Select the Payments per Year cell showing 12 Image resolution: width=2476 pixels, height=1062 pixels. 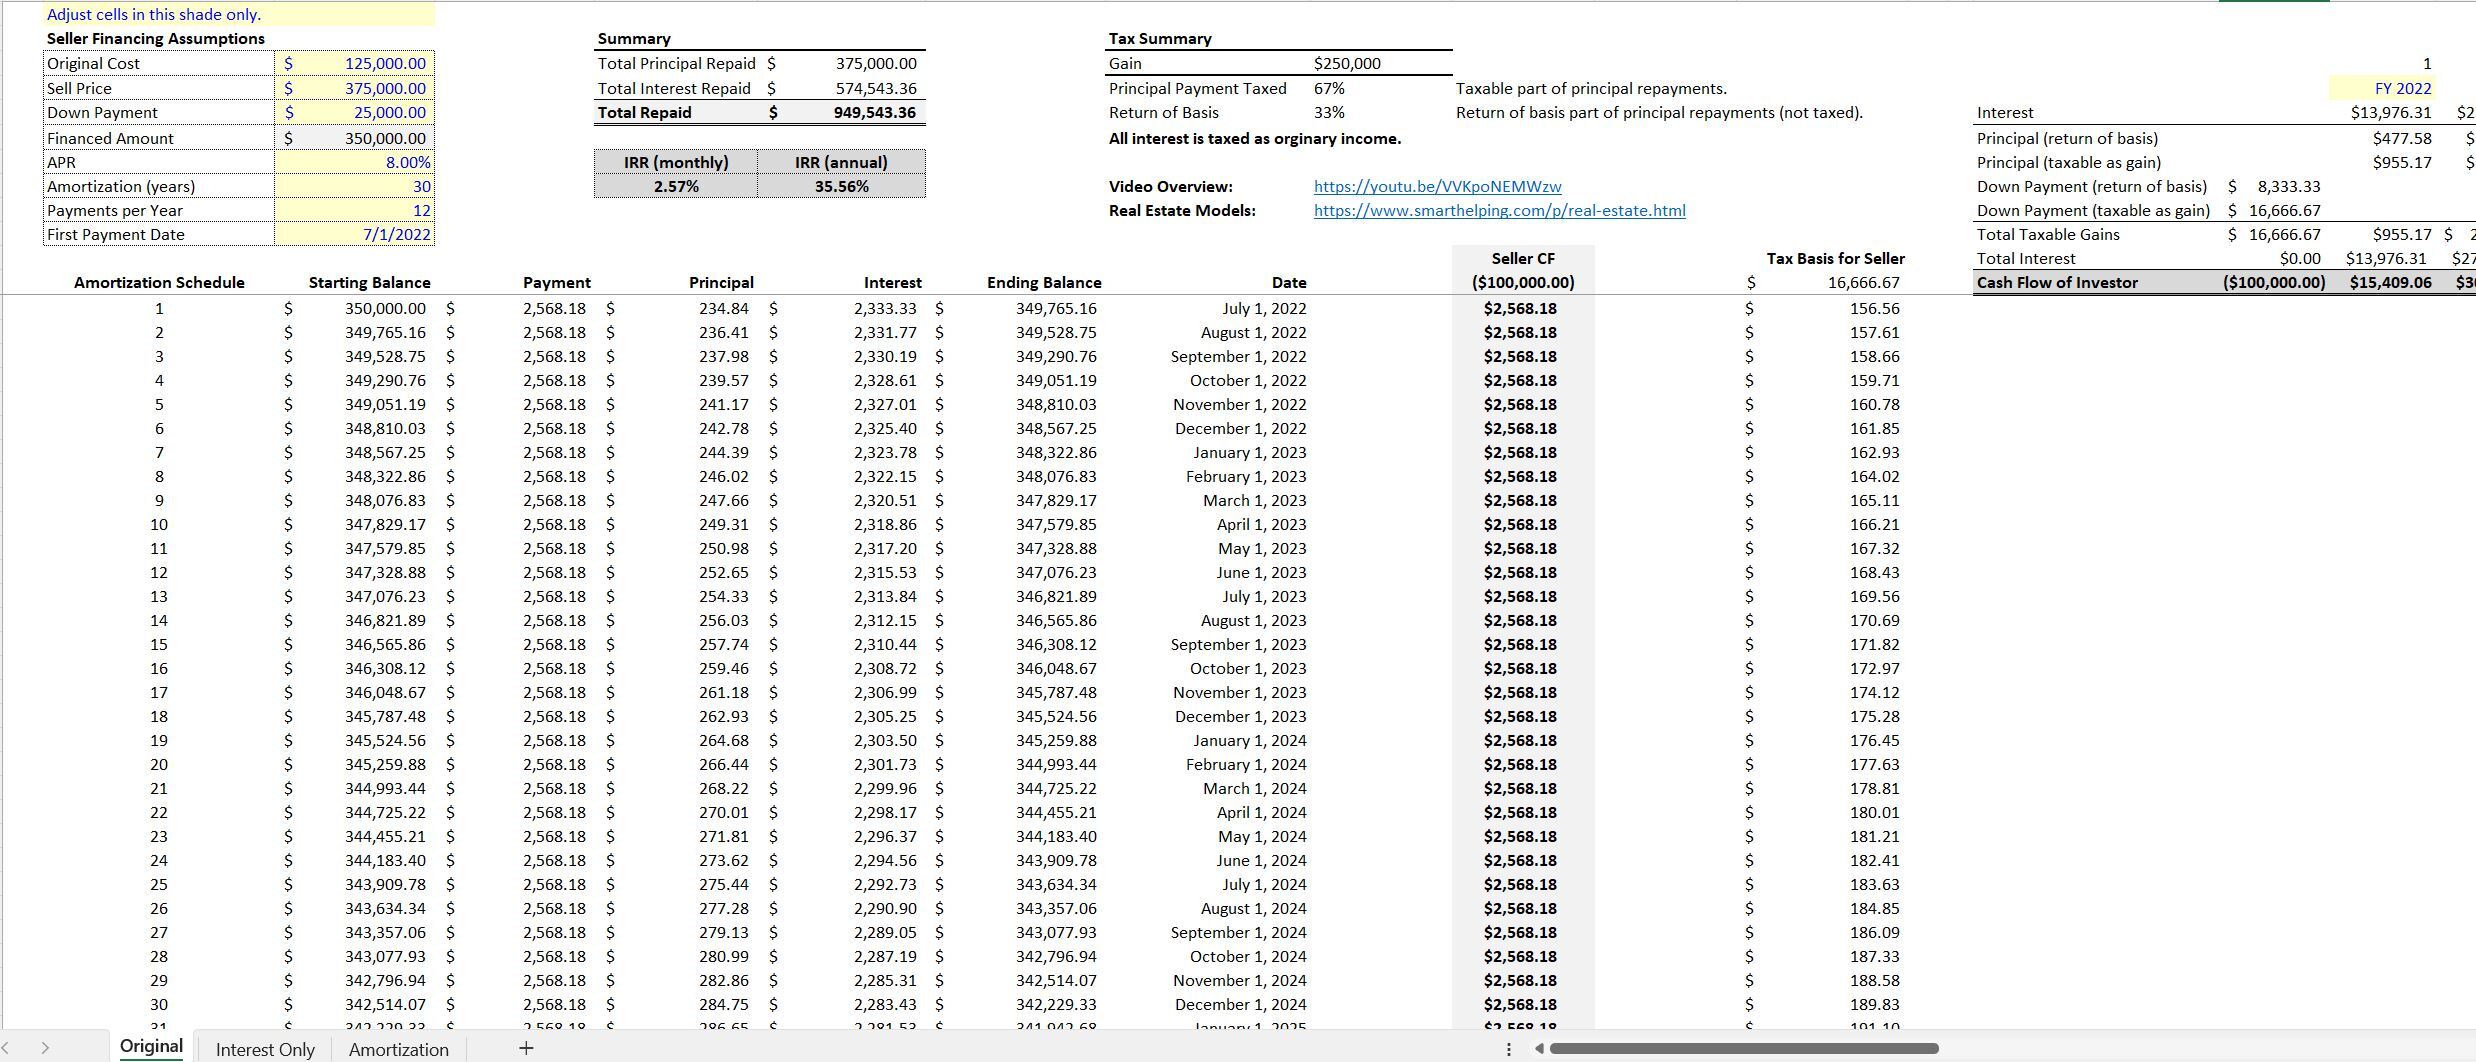point(354,210)
